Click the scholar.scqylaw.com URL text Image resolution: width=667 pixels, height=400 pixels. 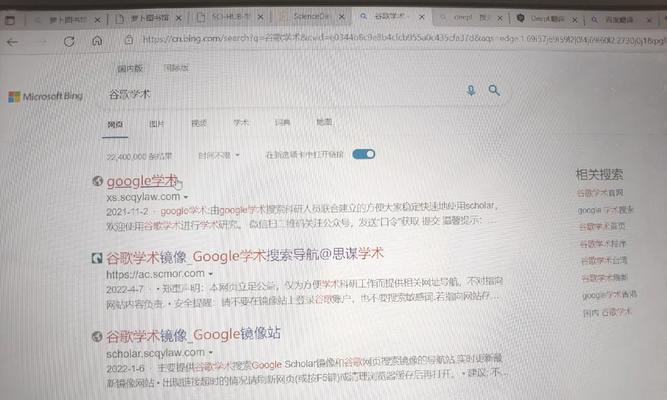156,353
